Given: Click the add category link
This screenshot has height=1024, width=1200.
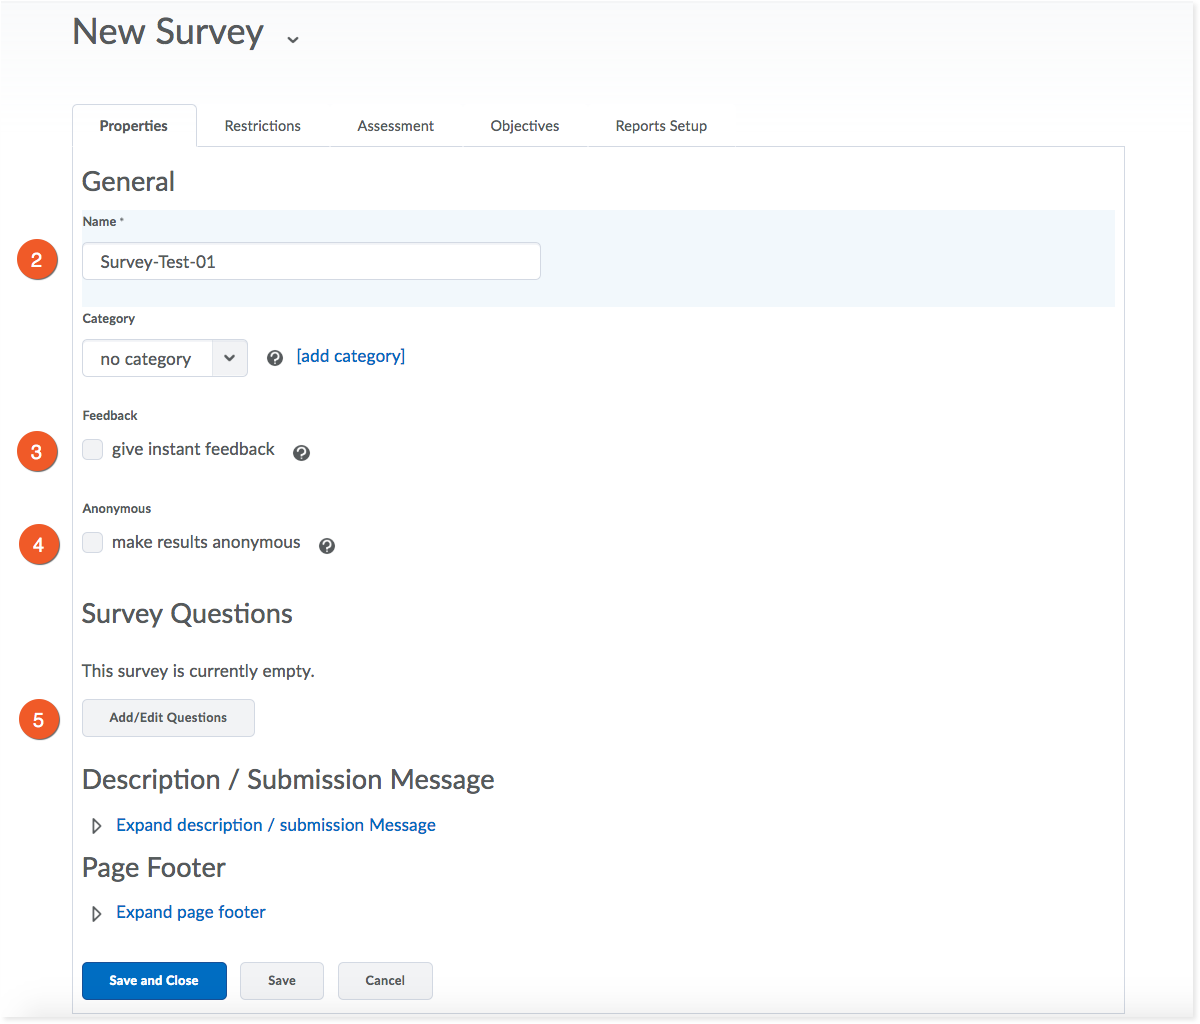Looking at the screenshot, I should click(x=351, y=356).
